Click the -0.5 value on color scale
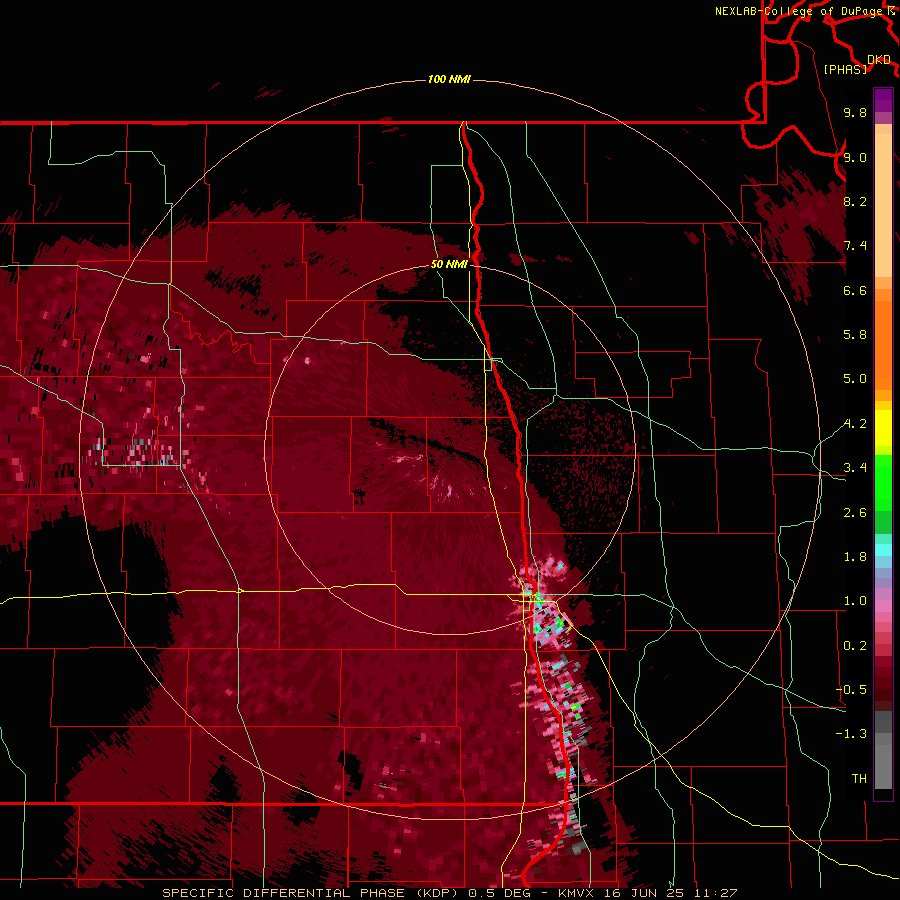The width and height of the screenshot is (900, 900). [851, 690]
